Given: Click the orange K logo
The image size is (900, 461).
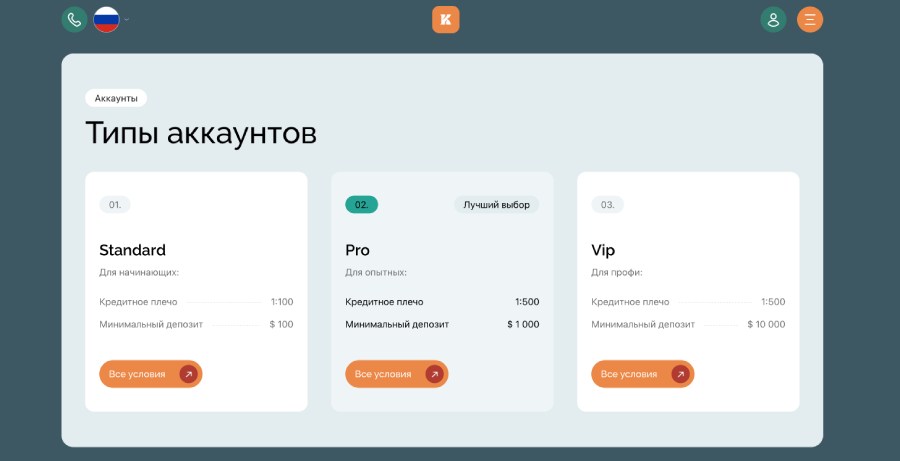Looking at the screenshot, I should click(445, 20).
